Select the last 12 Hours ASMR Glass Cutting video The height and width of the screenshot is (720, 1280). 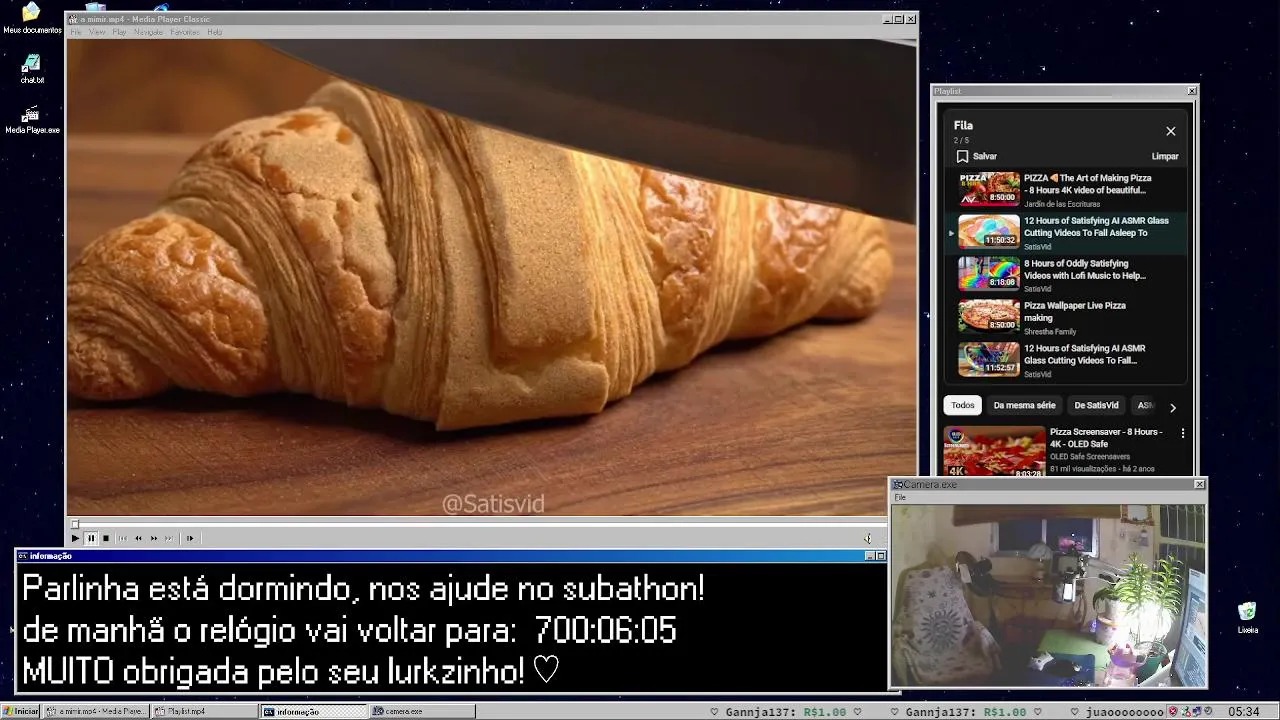click(1066, 360)
